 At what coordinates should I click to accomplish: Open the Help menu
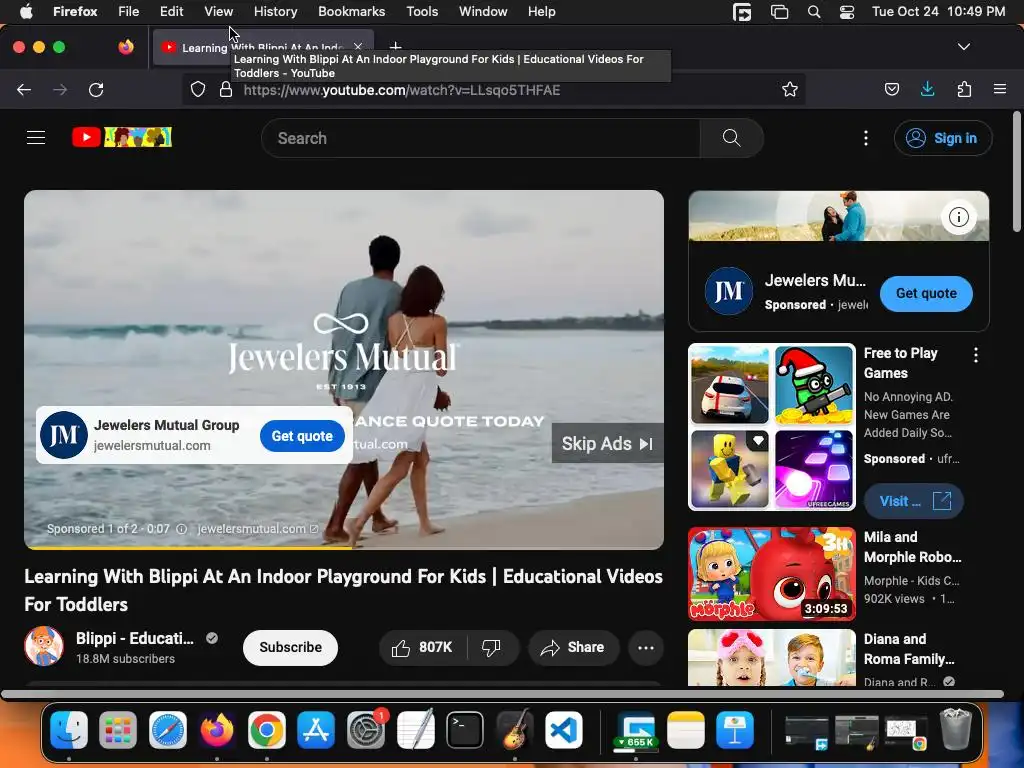pyautogui.click(x=541, y=11)
